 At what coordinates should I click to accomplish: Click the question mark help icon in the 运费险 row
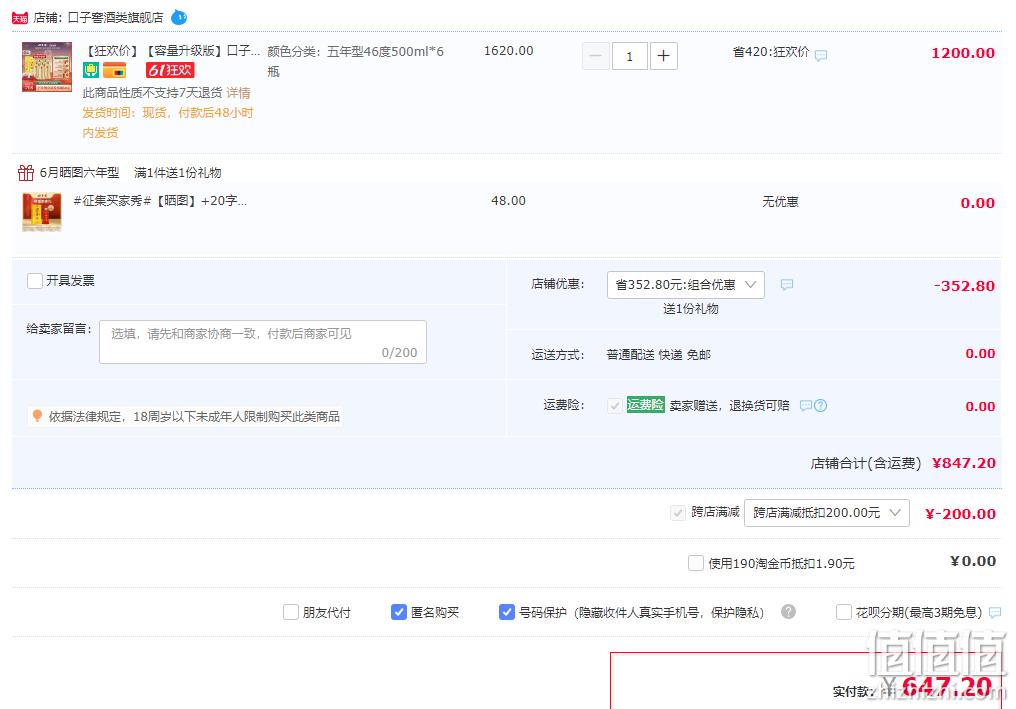820,406
